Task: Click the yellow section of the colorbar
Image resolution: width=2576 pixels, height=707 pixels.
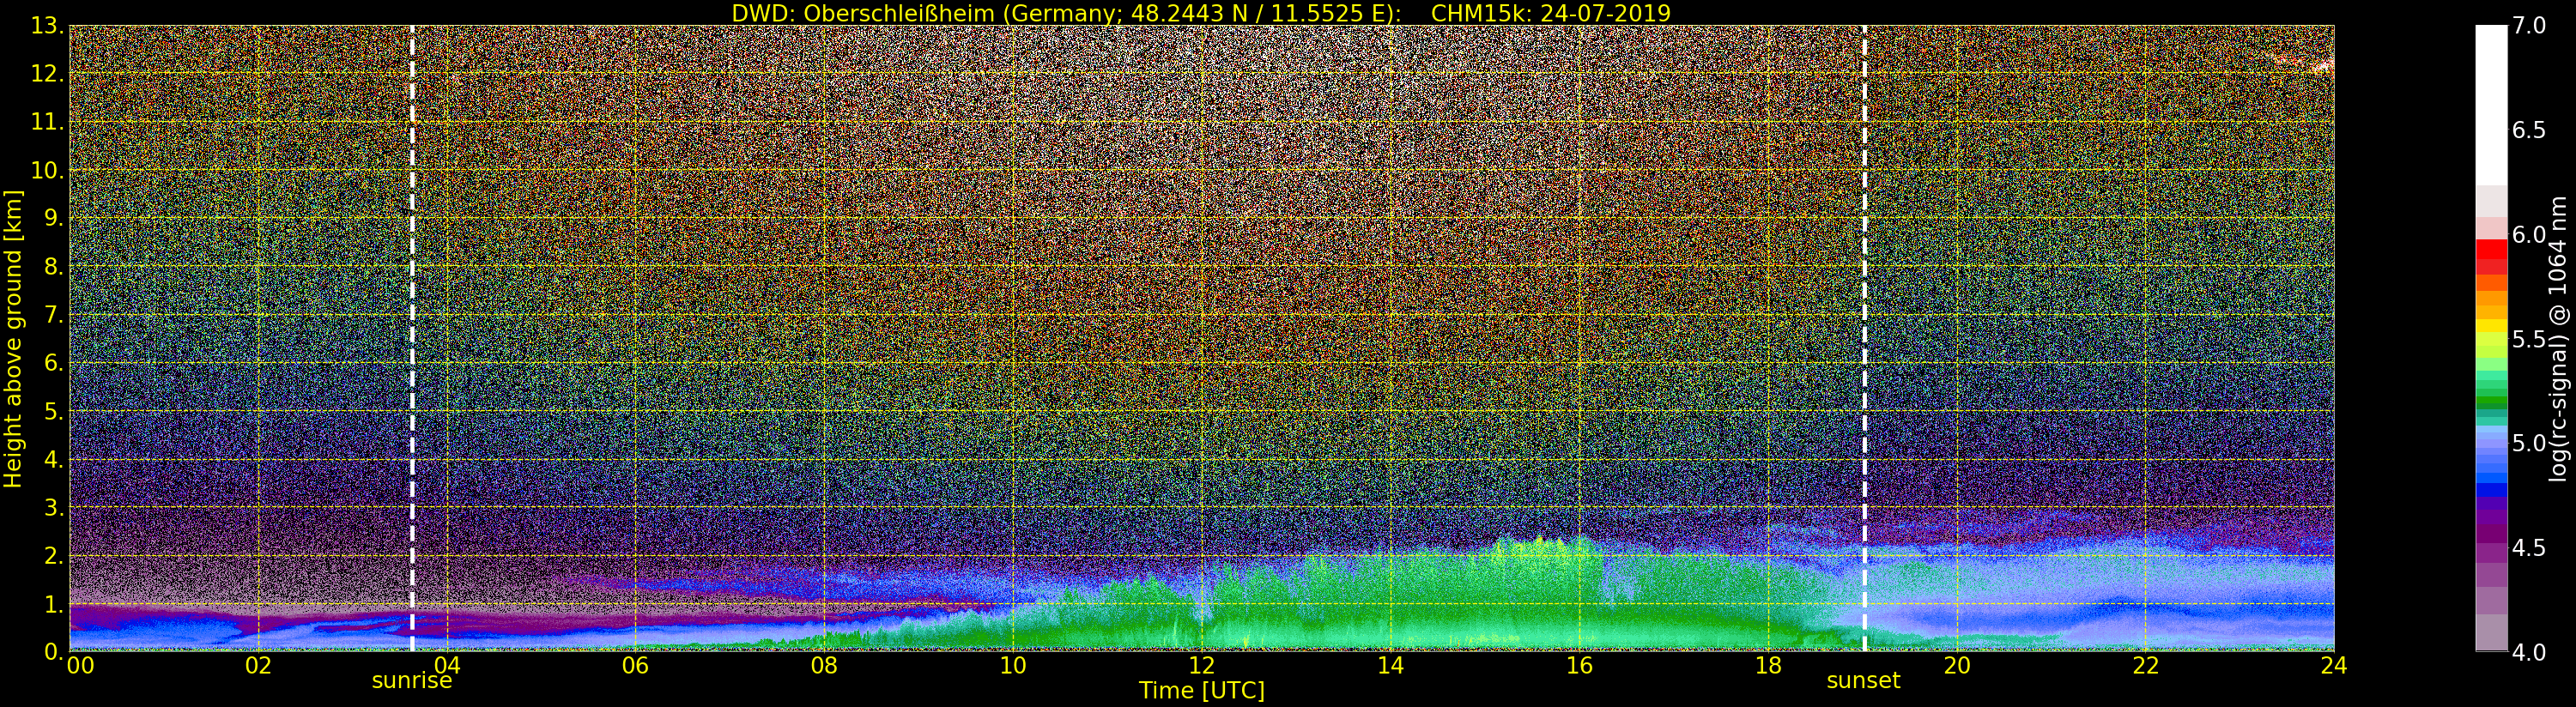Action: 2491,326
